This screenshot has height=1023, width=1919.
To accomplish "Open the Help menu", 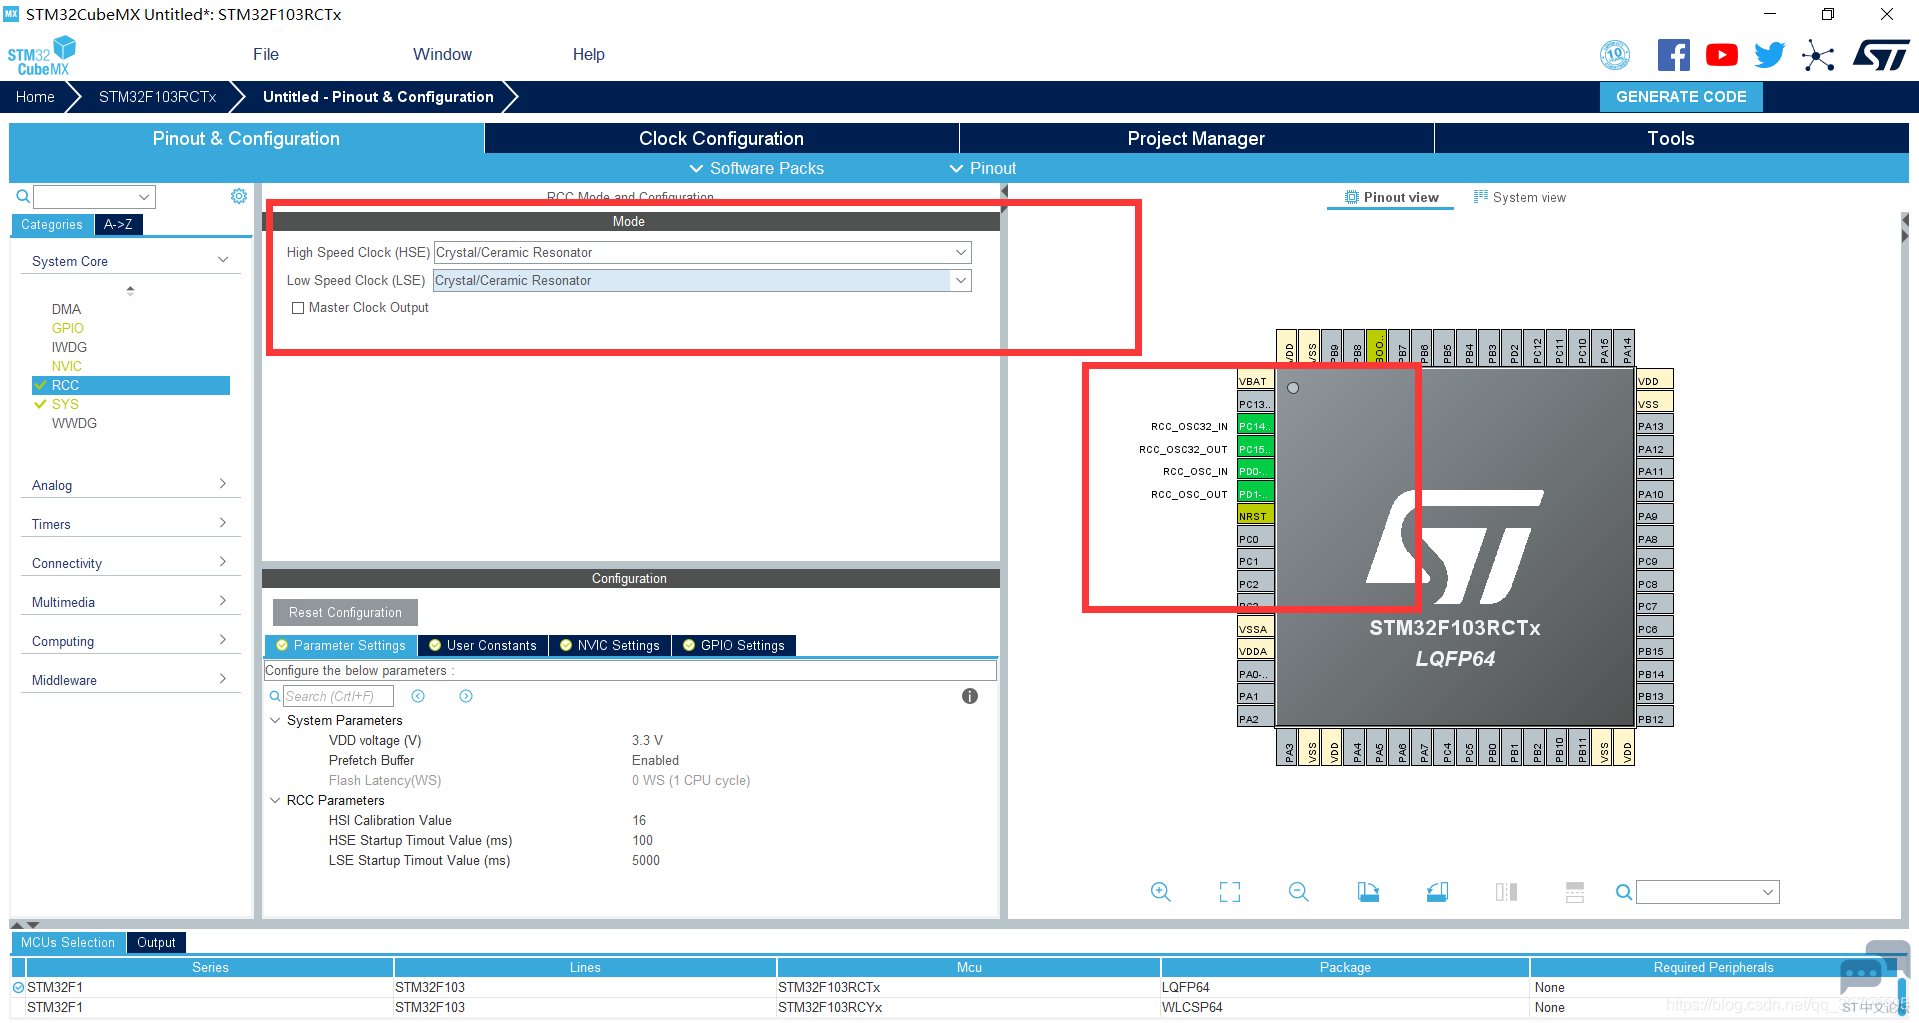I will coord(588,54).
